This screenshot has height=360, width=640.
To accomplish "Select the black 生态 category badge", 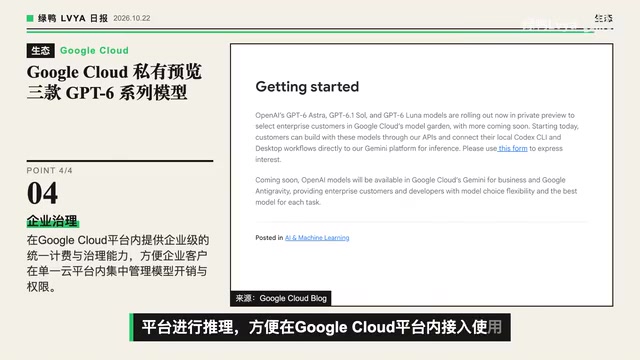I will [40, 51].
